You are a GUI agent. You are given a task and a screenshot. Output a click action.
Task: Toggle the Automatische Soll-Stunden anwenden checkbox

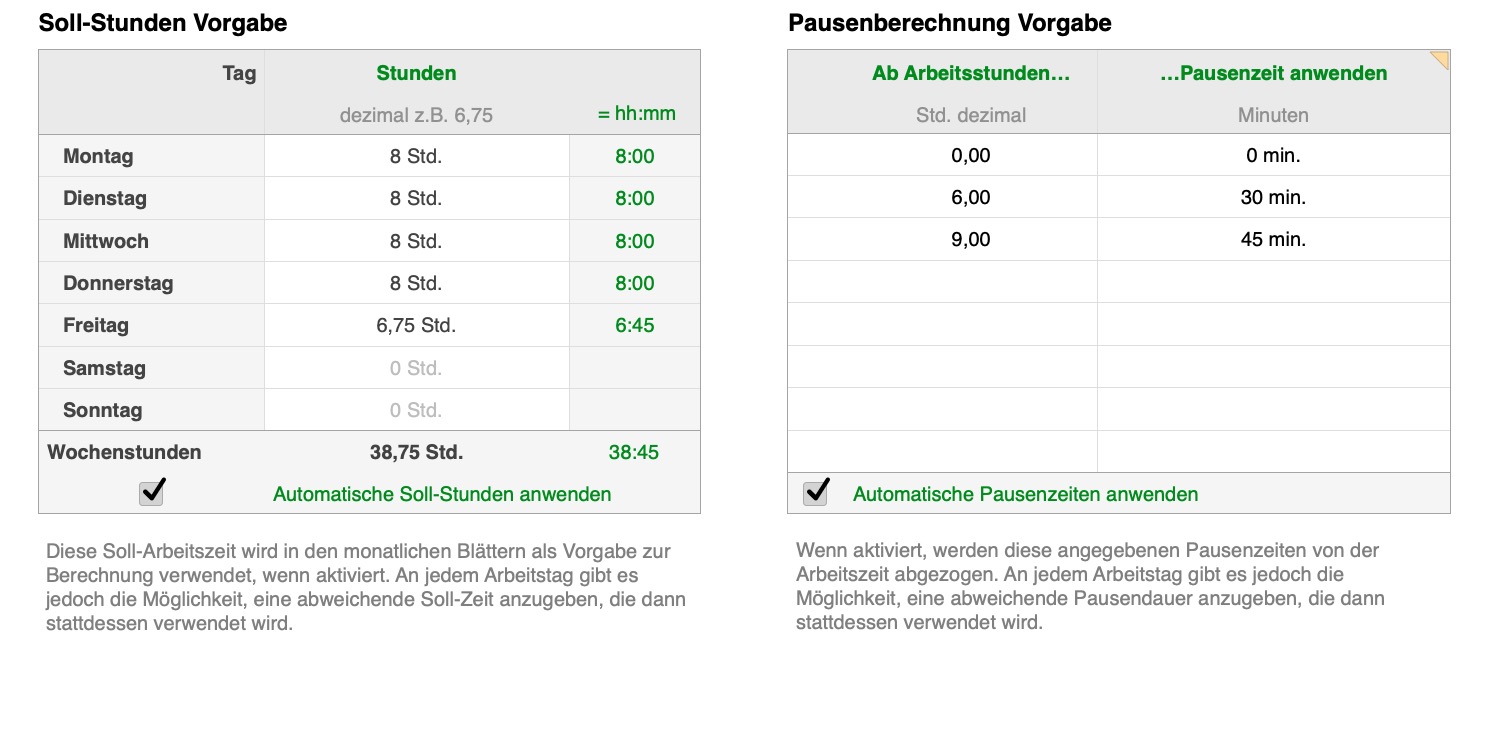click(152, 493)
